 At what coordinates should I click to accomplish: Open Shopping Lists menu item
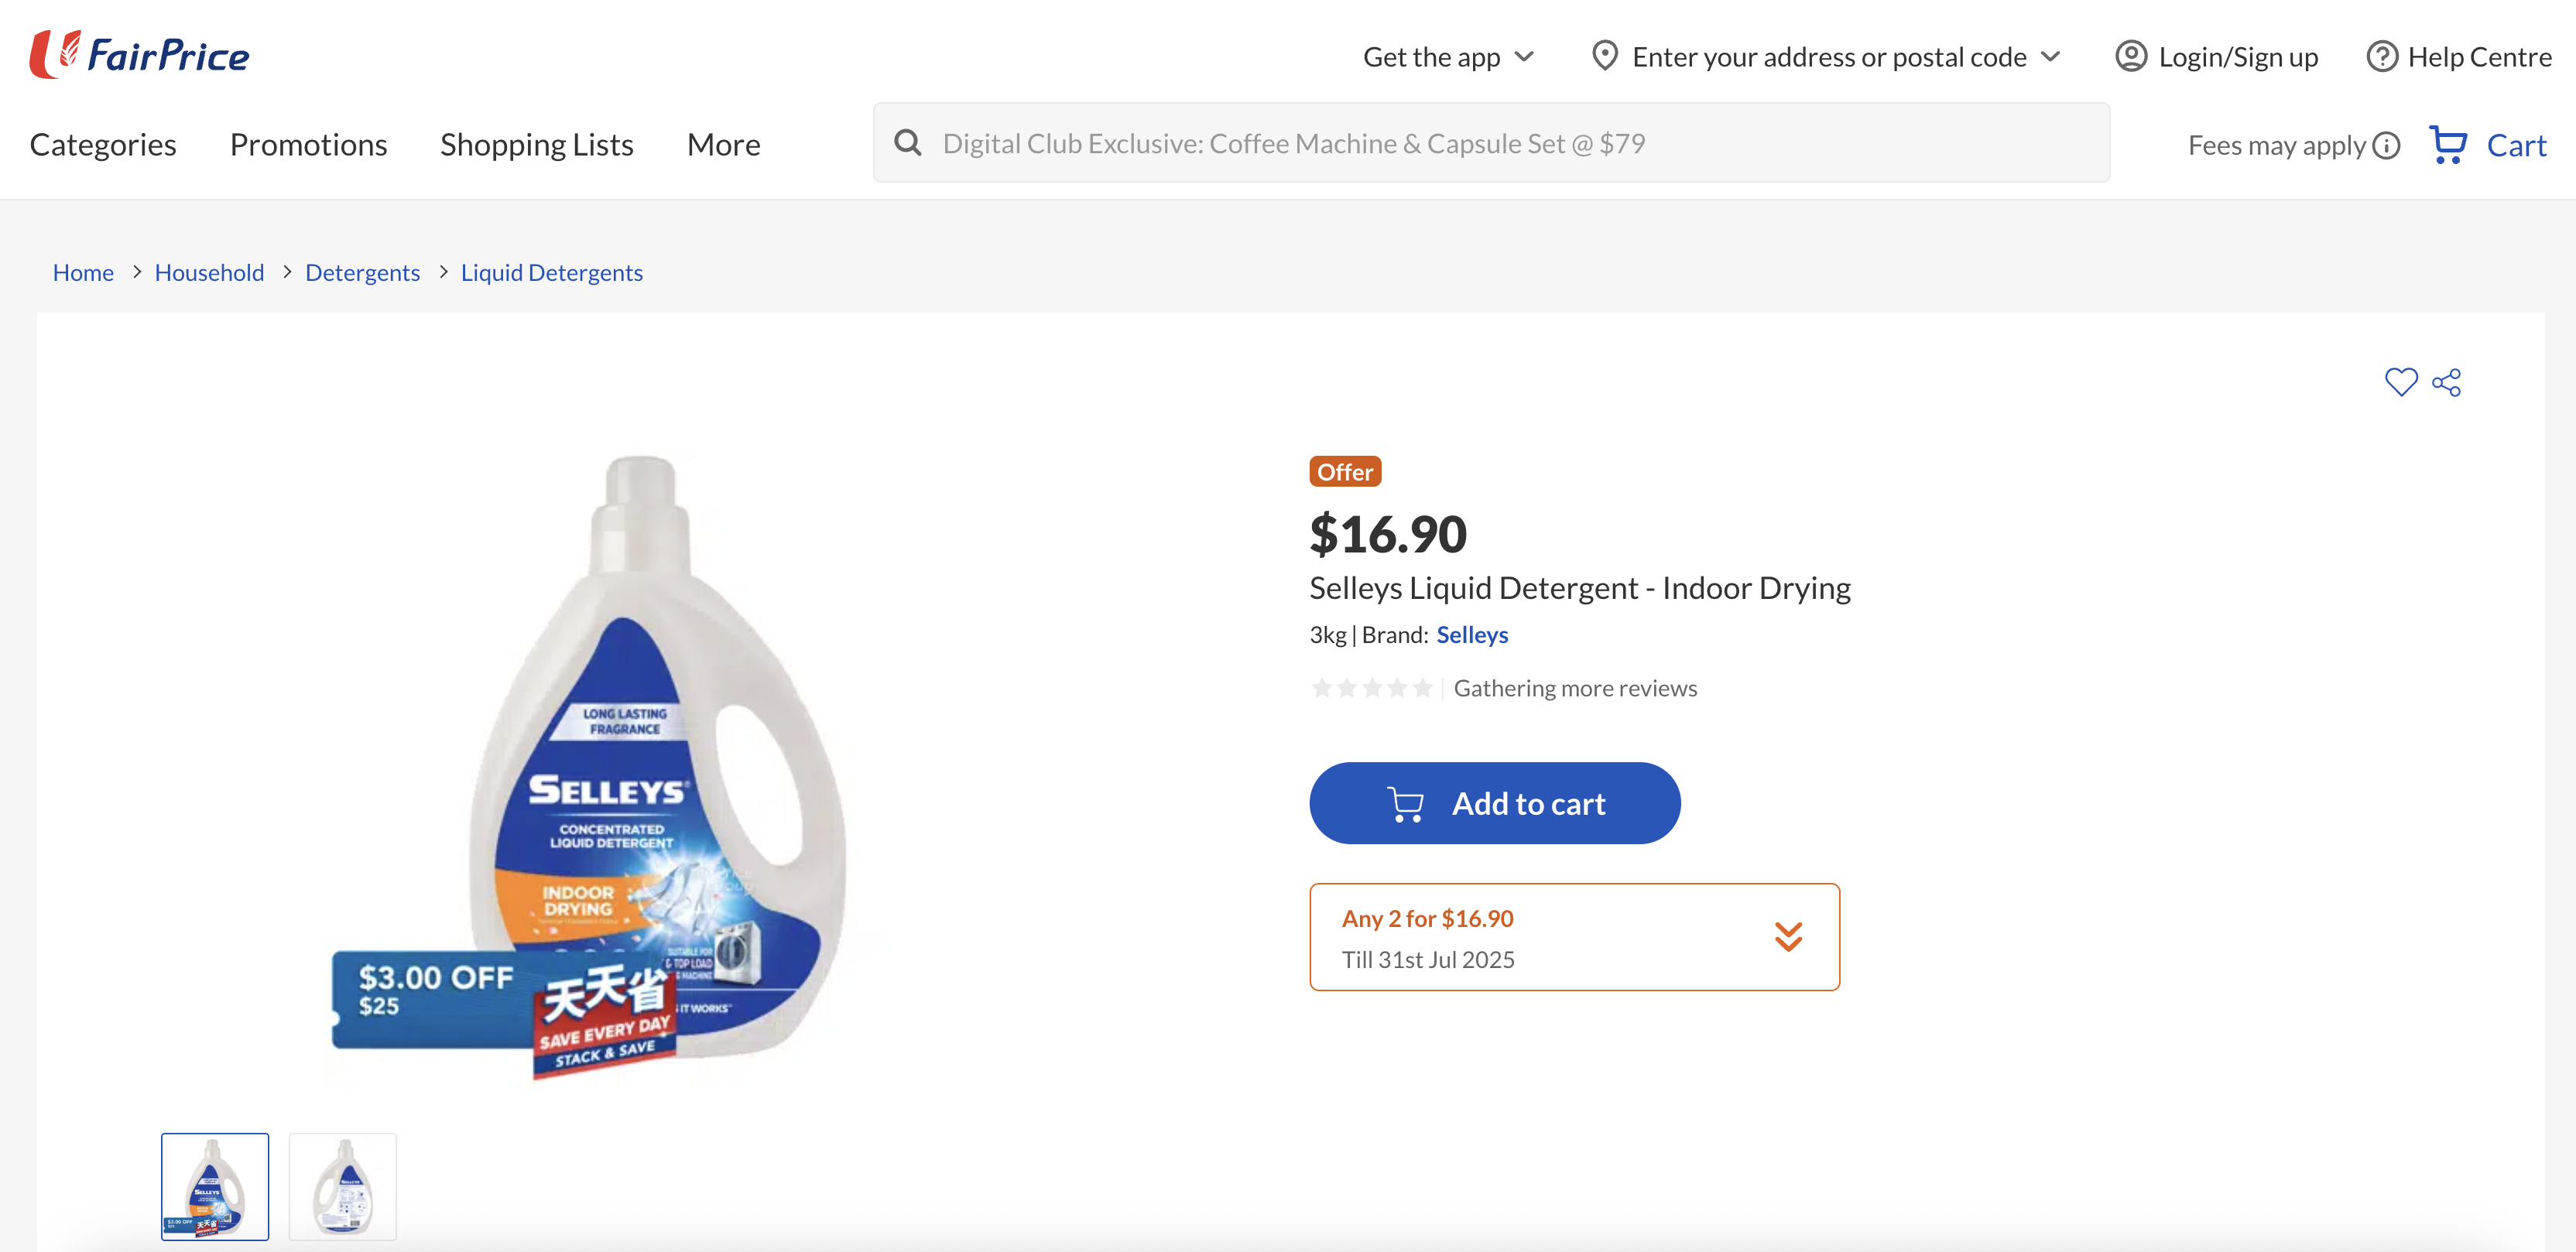pyautogui.click(x=537, y=145)
